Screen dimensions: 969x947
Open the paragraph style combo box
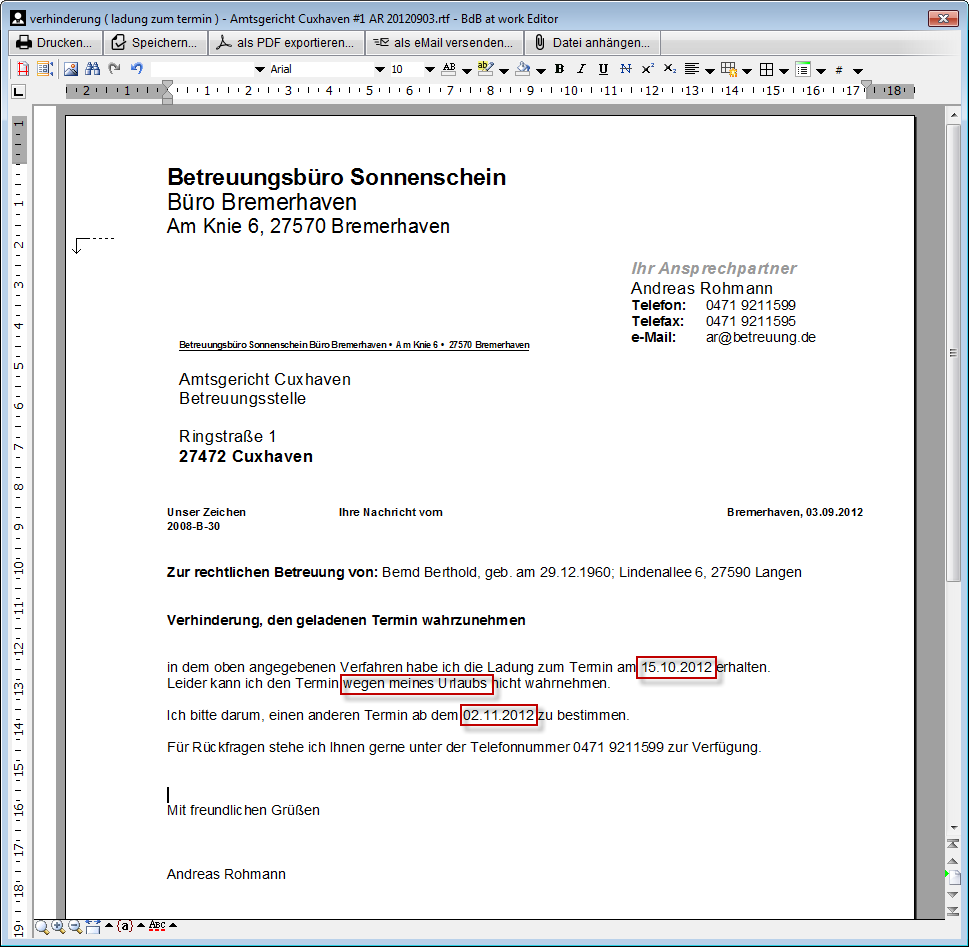click(x=208, y=69)
